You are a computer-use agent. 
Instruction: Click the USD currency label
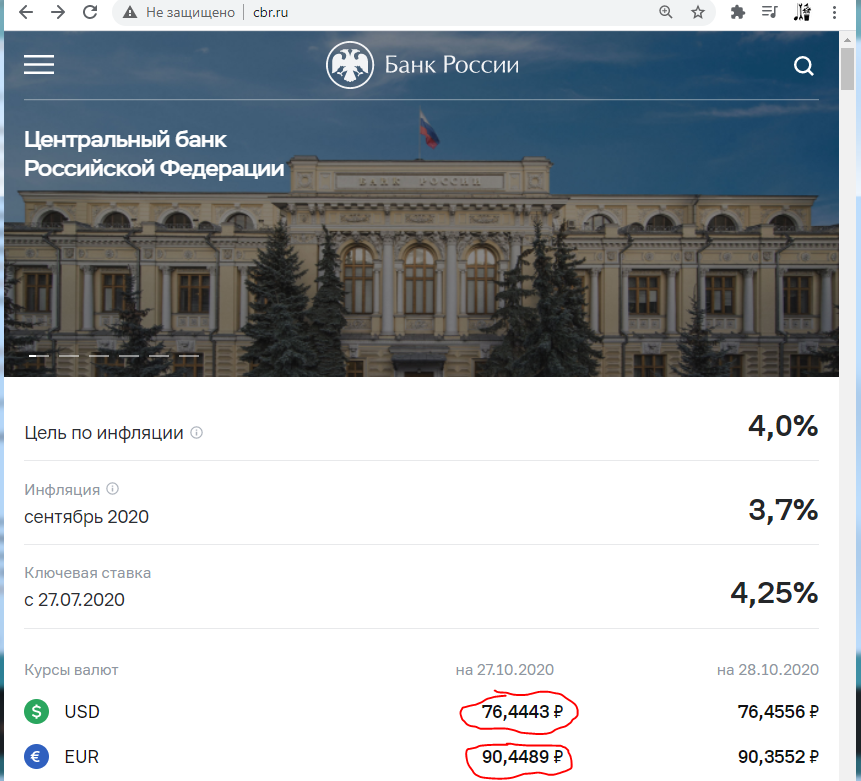(82, 712)
